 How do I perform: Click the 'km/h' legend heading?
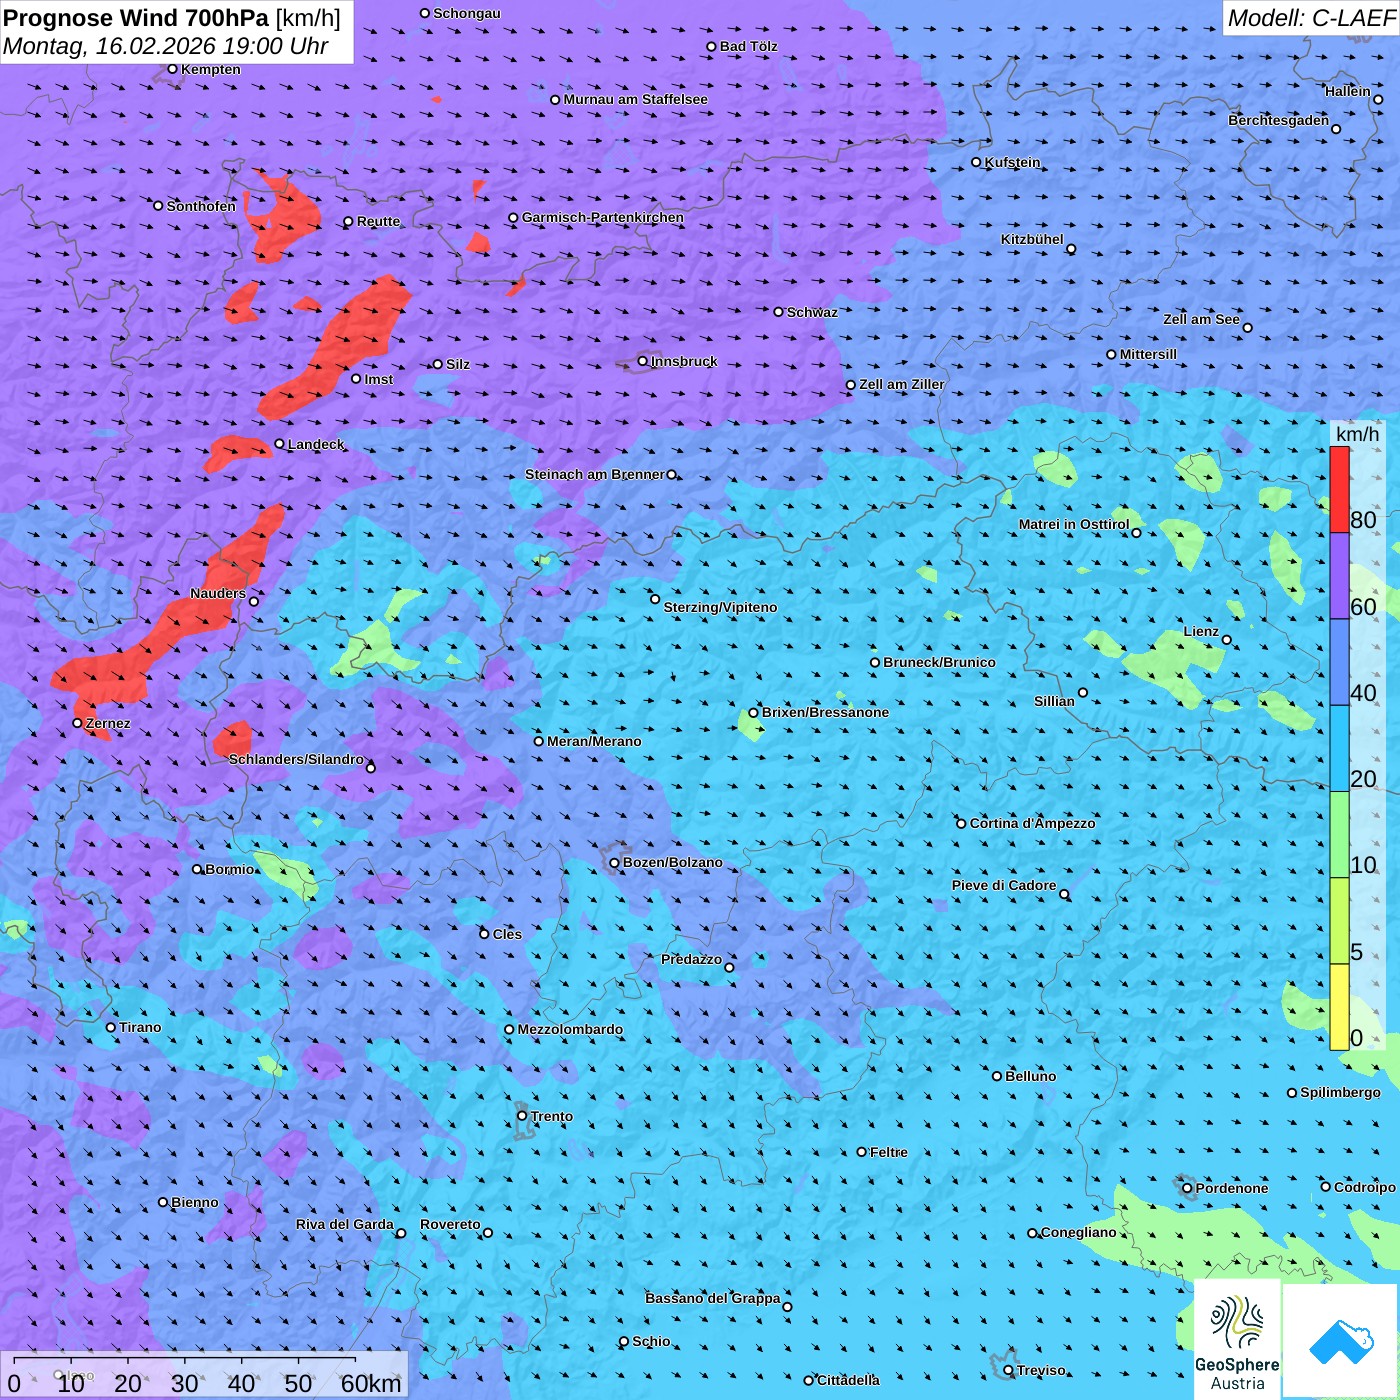[x=1358, y=434]
